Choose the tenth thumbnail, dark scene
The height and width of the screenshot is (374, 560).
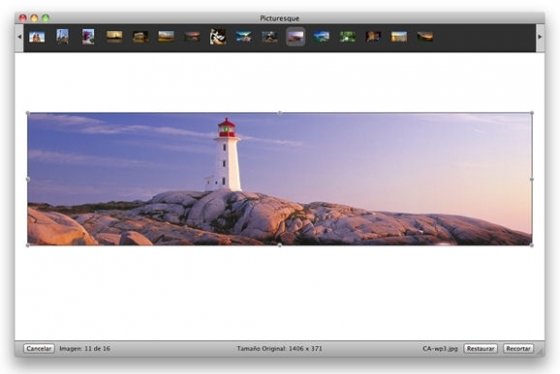point(270,36)
